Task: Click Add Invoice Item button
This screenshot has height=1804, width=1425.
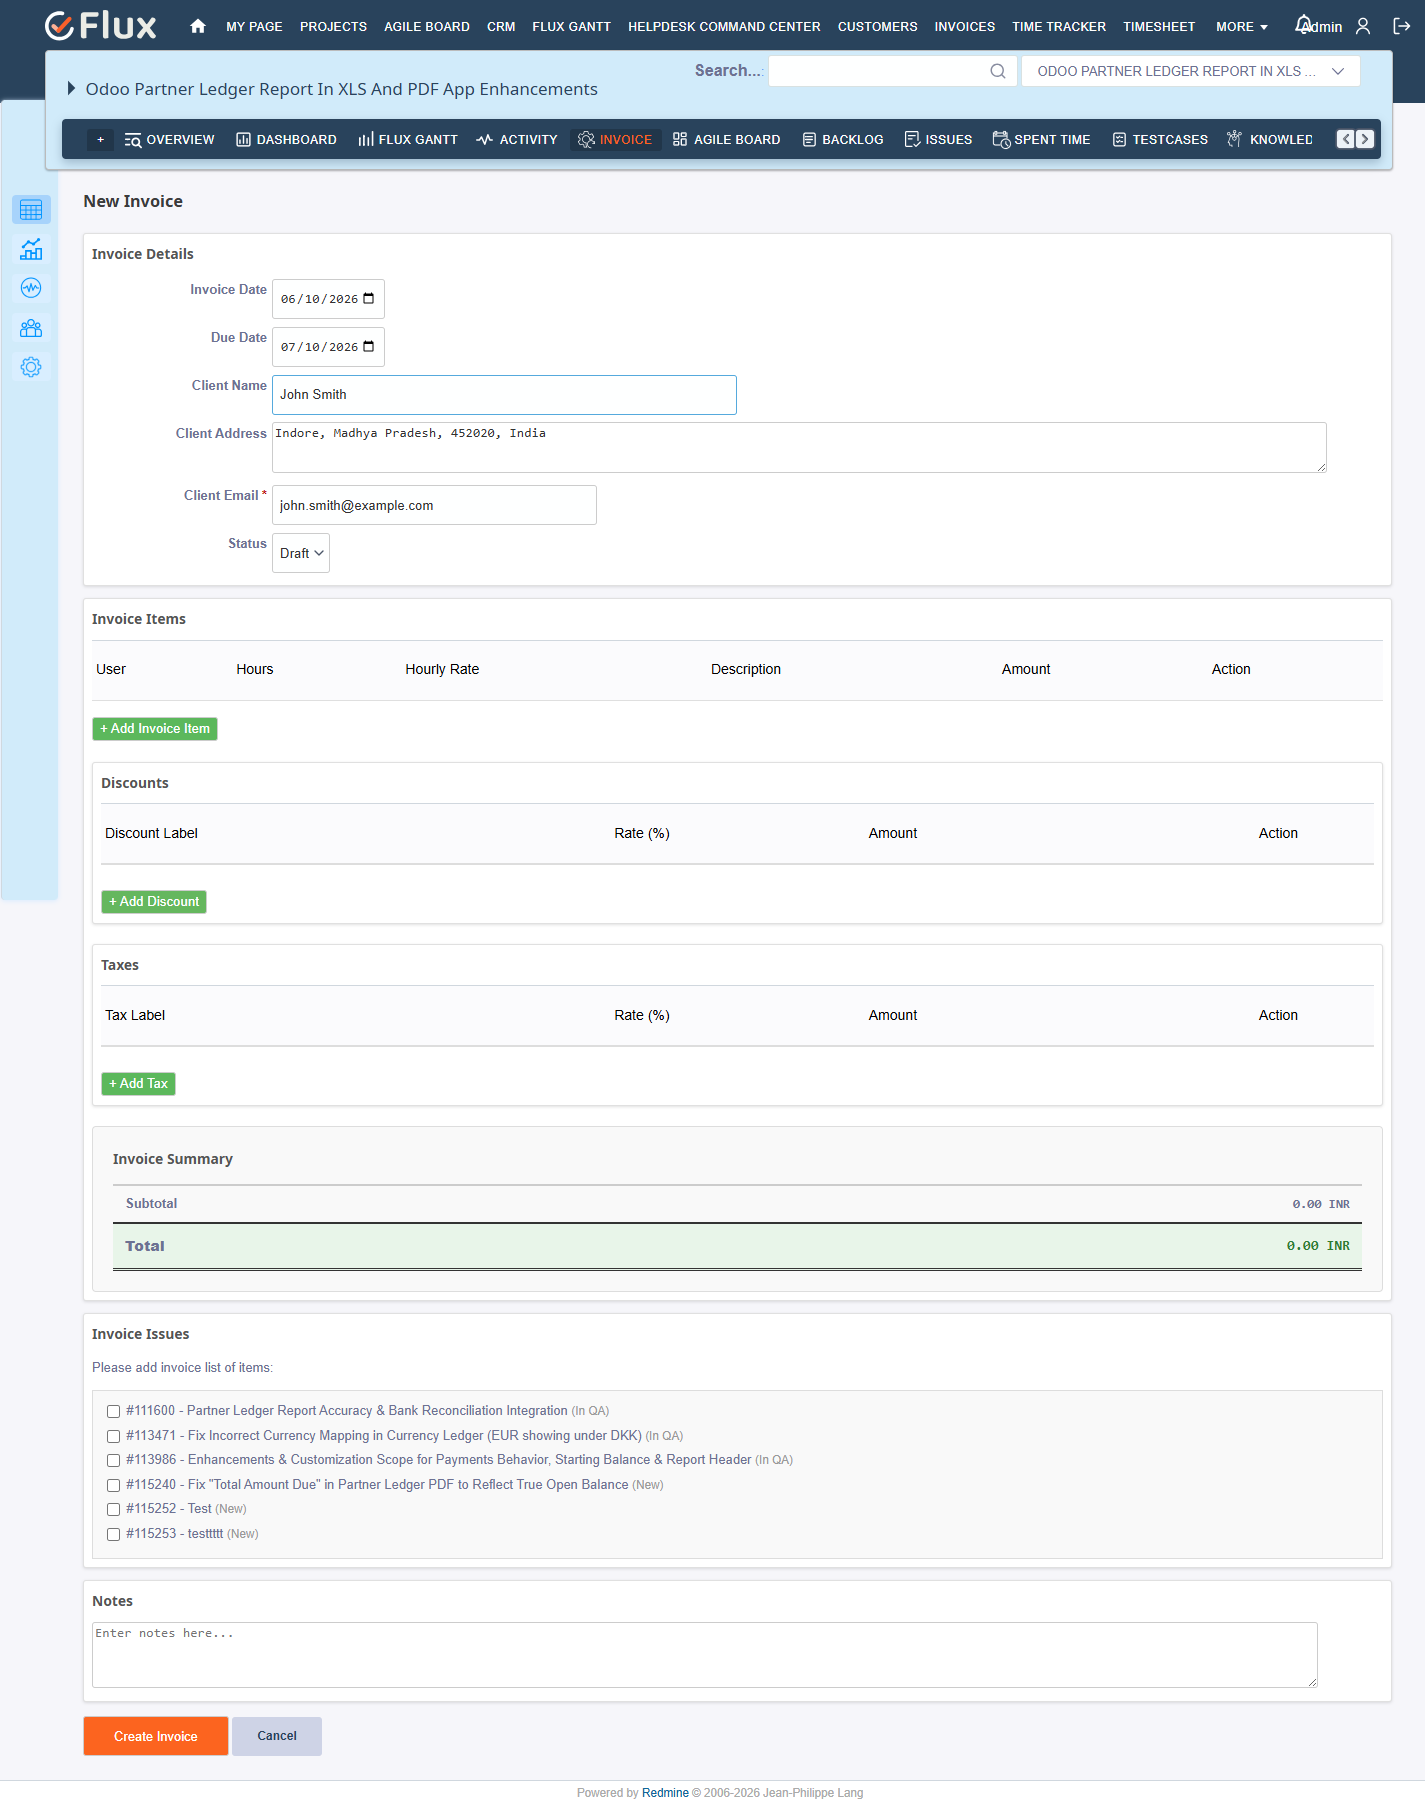Action: [x=155, y=729]
